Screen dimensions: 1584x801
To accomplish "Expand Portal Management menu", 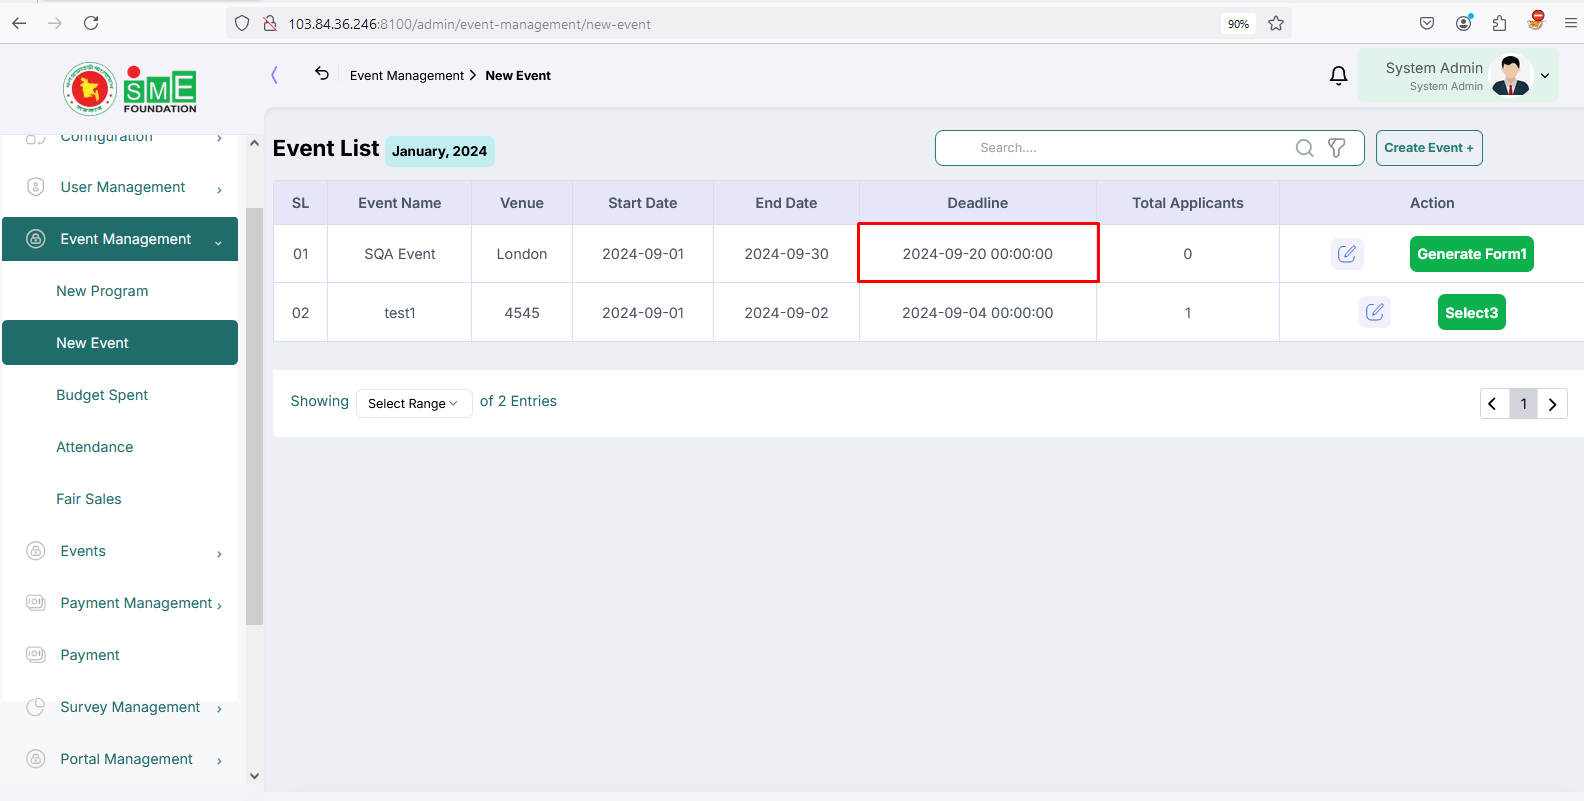I will coord(119,759).
